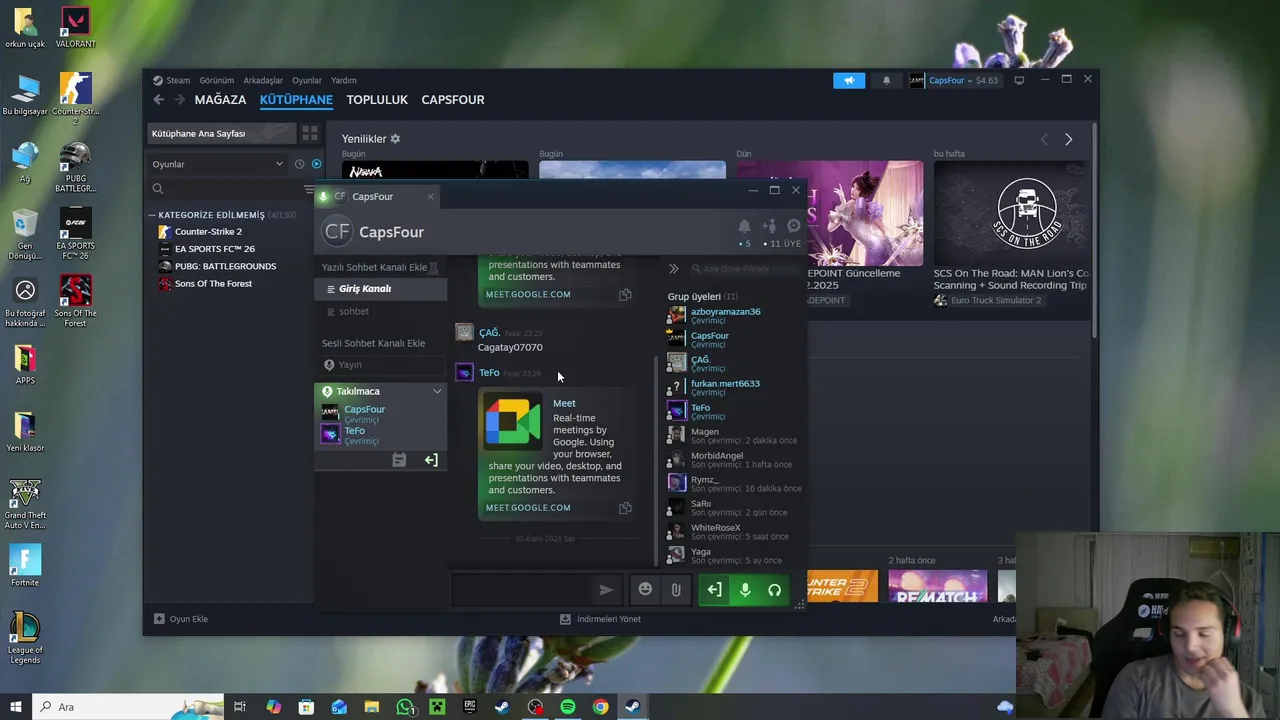The height and width of the screenshot is (720, 1280).
Task: Leave voice channel from bottom green bar
Action: click(714, 590)
